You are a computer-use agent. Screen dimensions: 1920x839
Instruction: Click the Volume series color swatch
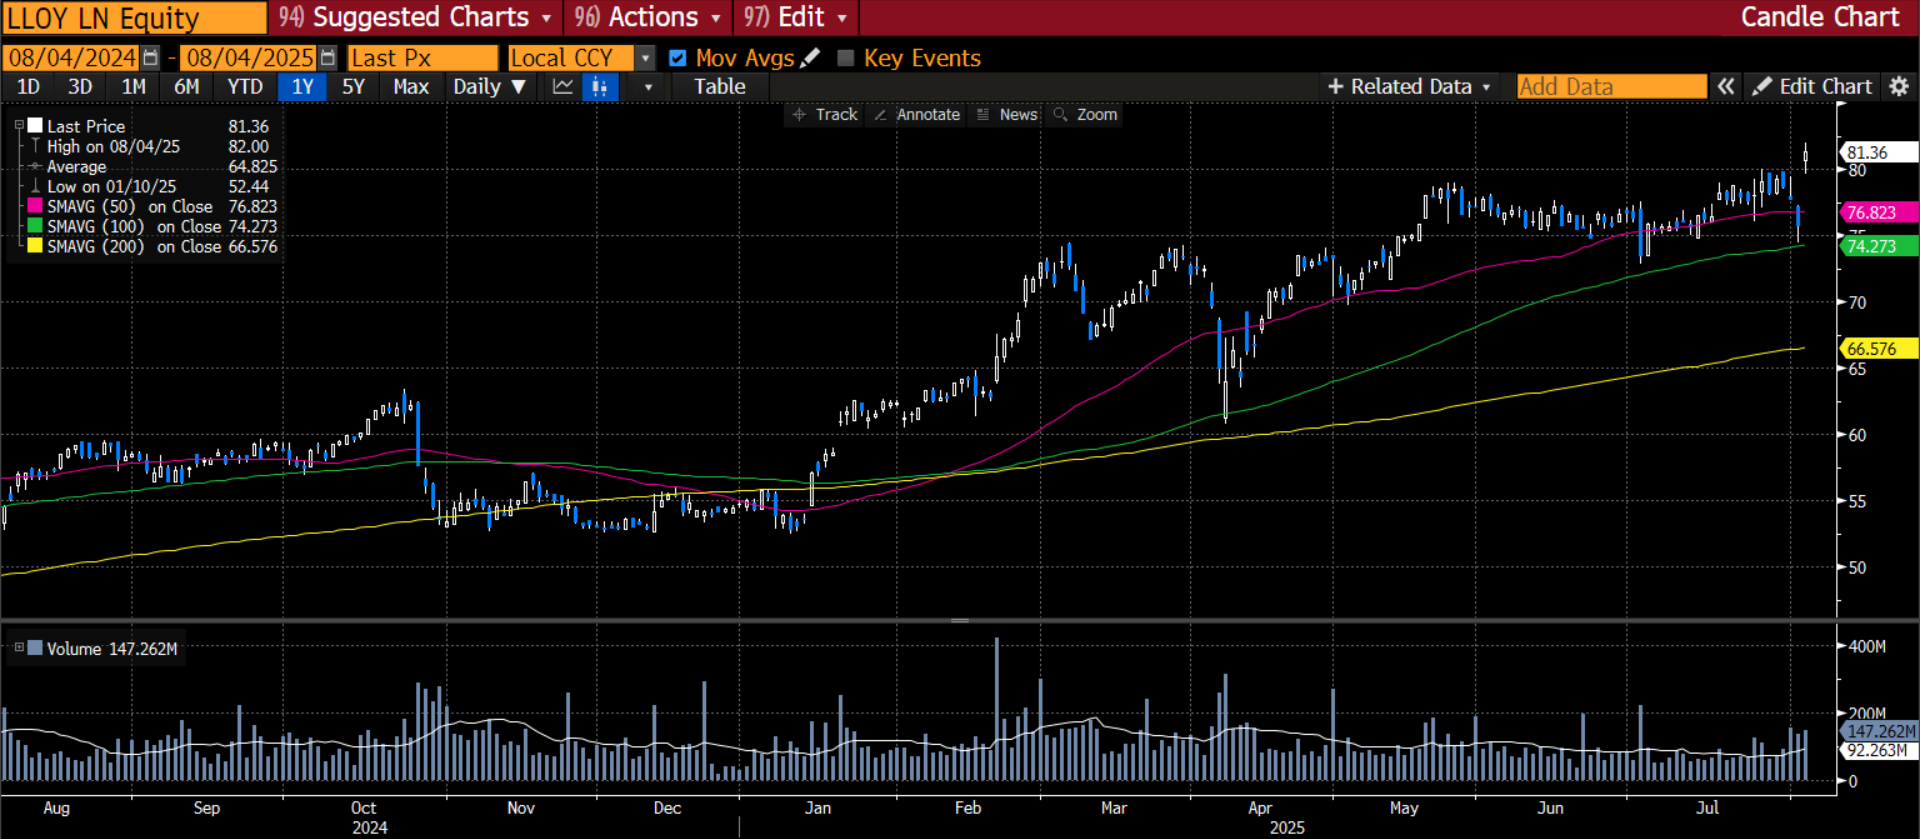click(35, 648)
